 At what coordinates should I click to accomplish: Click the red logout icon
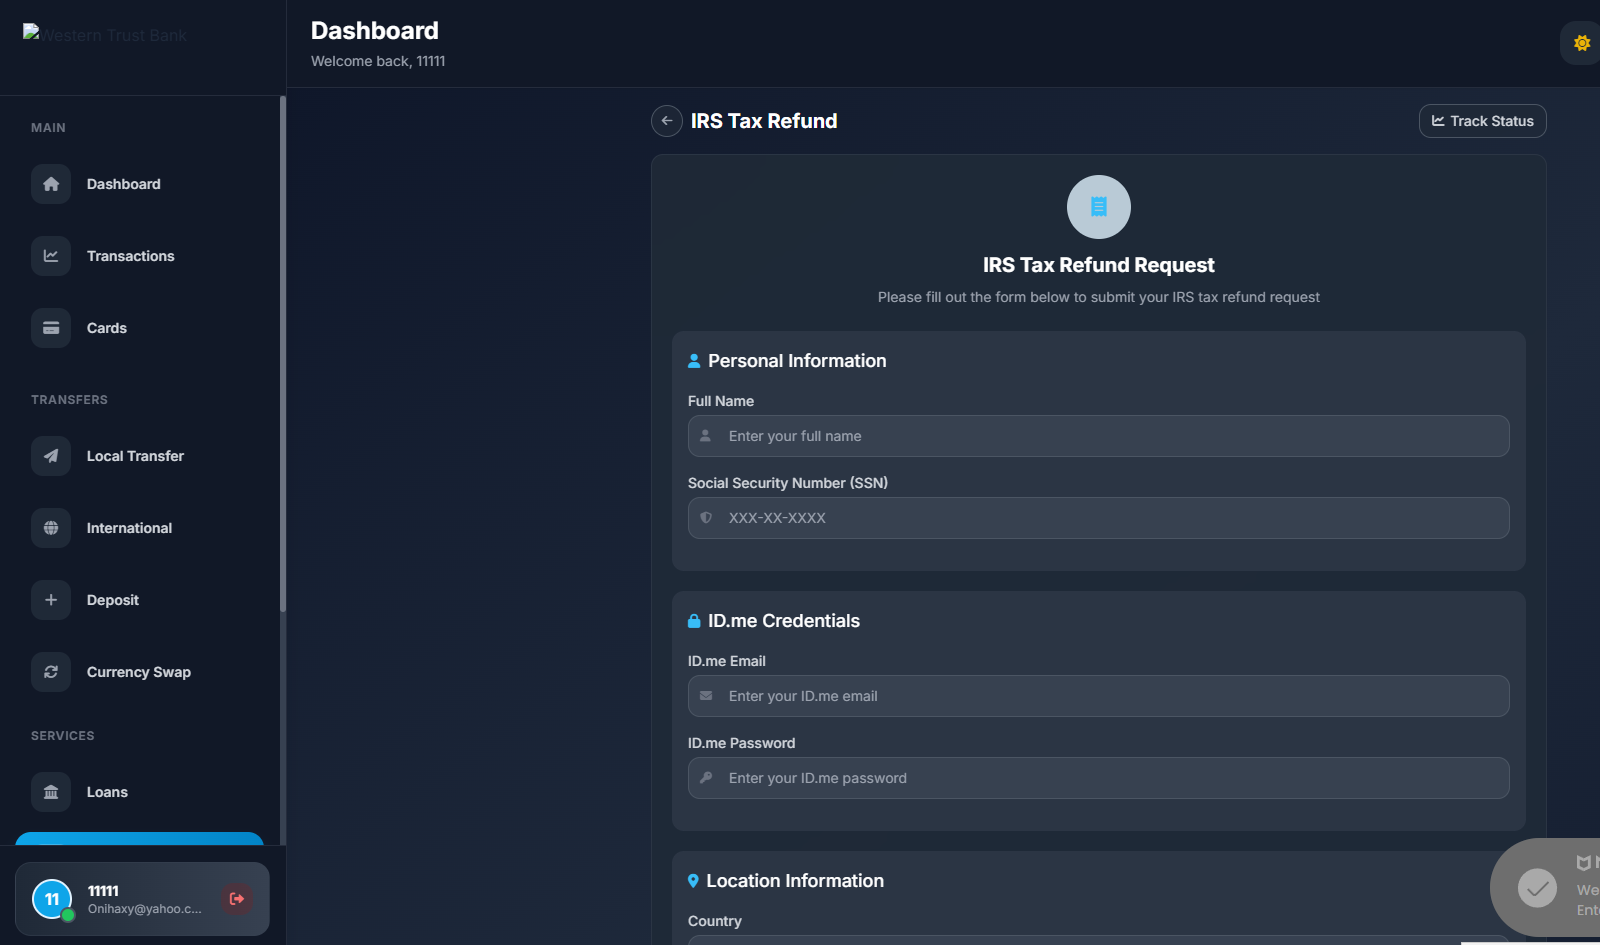coord(237,899)
